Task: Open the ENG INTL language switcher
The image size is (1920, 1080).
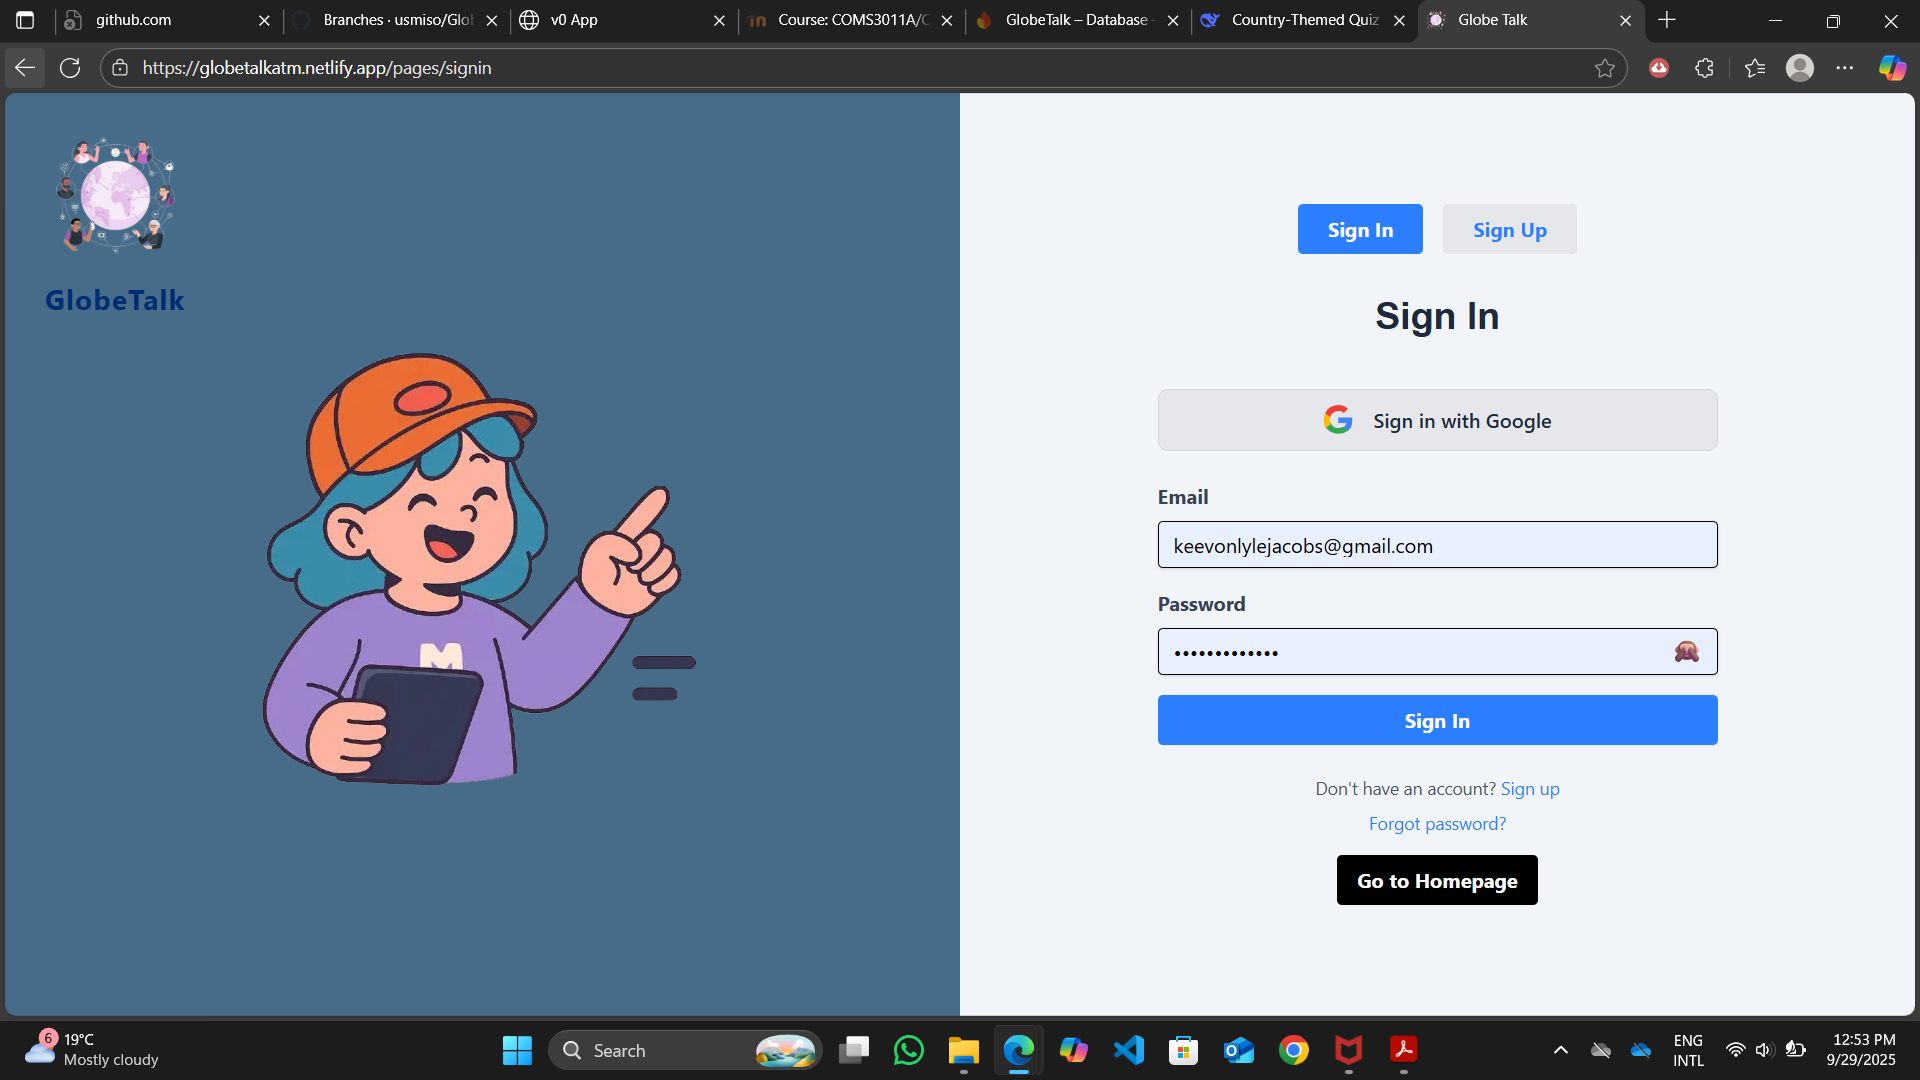Action: point(1688,1050)
